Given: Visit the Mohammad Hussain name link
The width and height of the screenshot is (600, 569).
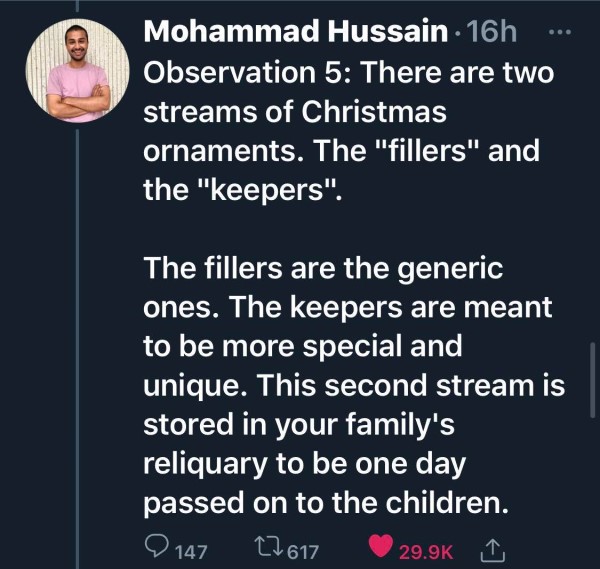Looking at the screenshot, I should tap(295, 32).
